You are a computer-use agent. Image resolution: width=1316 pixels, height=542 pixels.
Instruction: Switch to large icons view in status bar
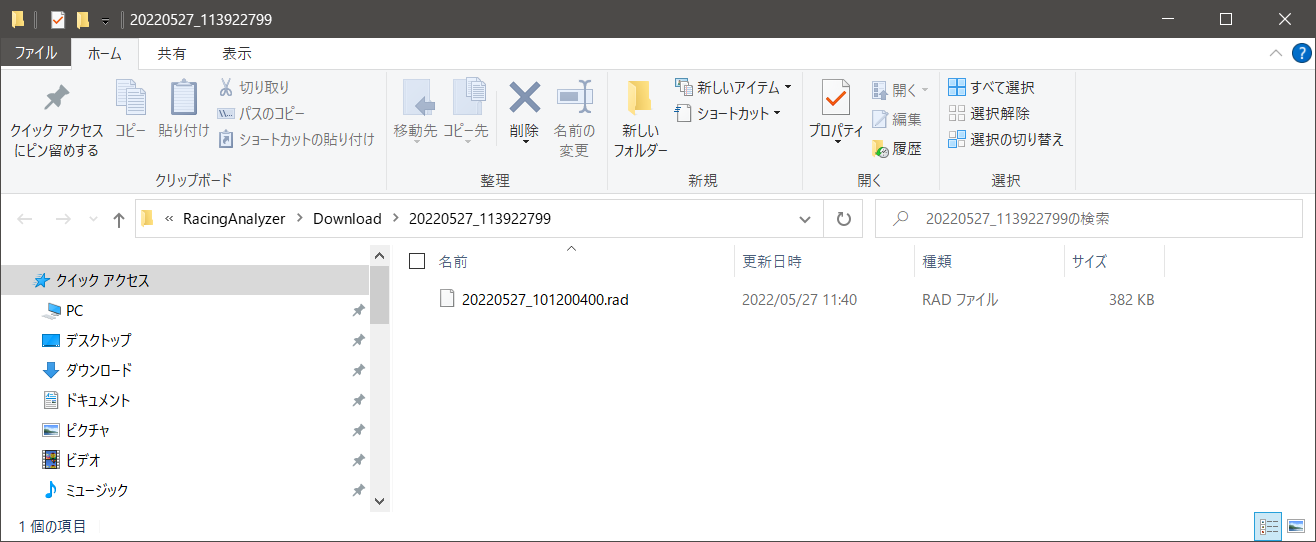1296,526
